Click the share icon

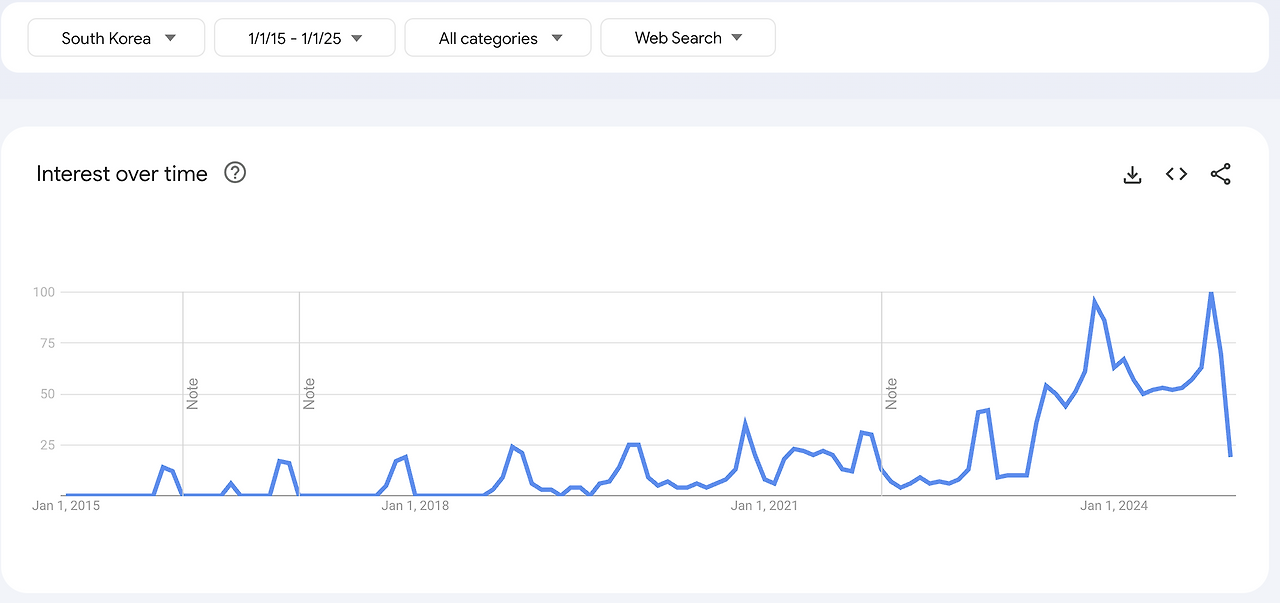point(1220,174)
